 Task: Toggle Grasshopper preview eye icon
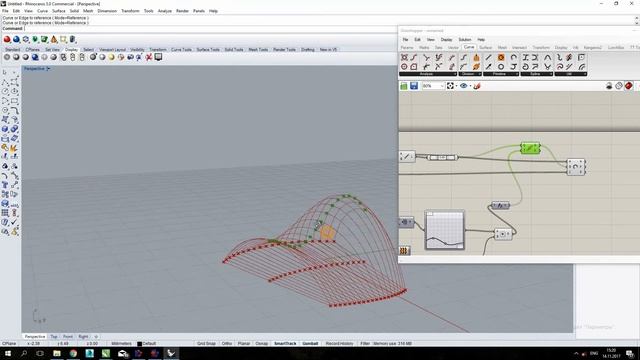click(464, 86)
